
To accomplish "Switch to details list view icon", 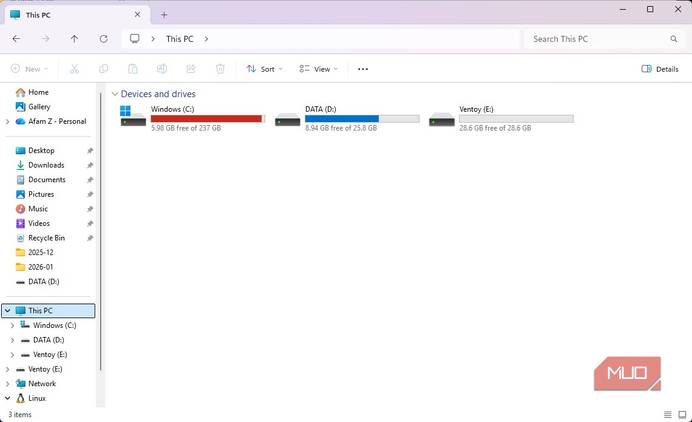I will 668,414.
